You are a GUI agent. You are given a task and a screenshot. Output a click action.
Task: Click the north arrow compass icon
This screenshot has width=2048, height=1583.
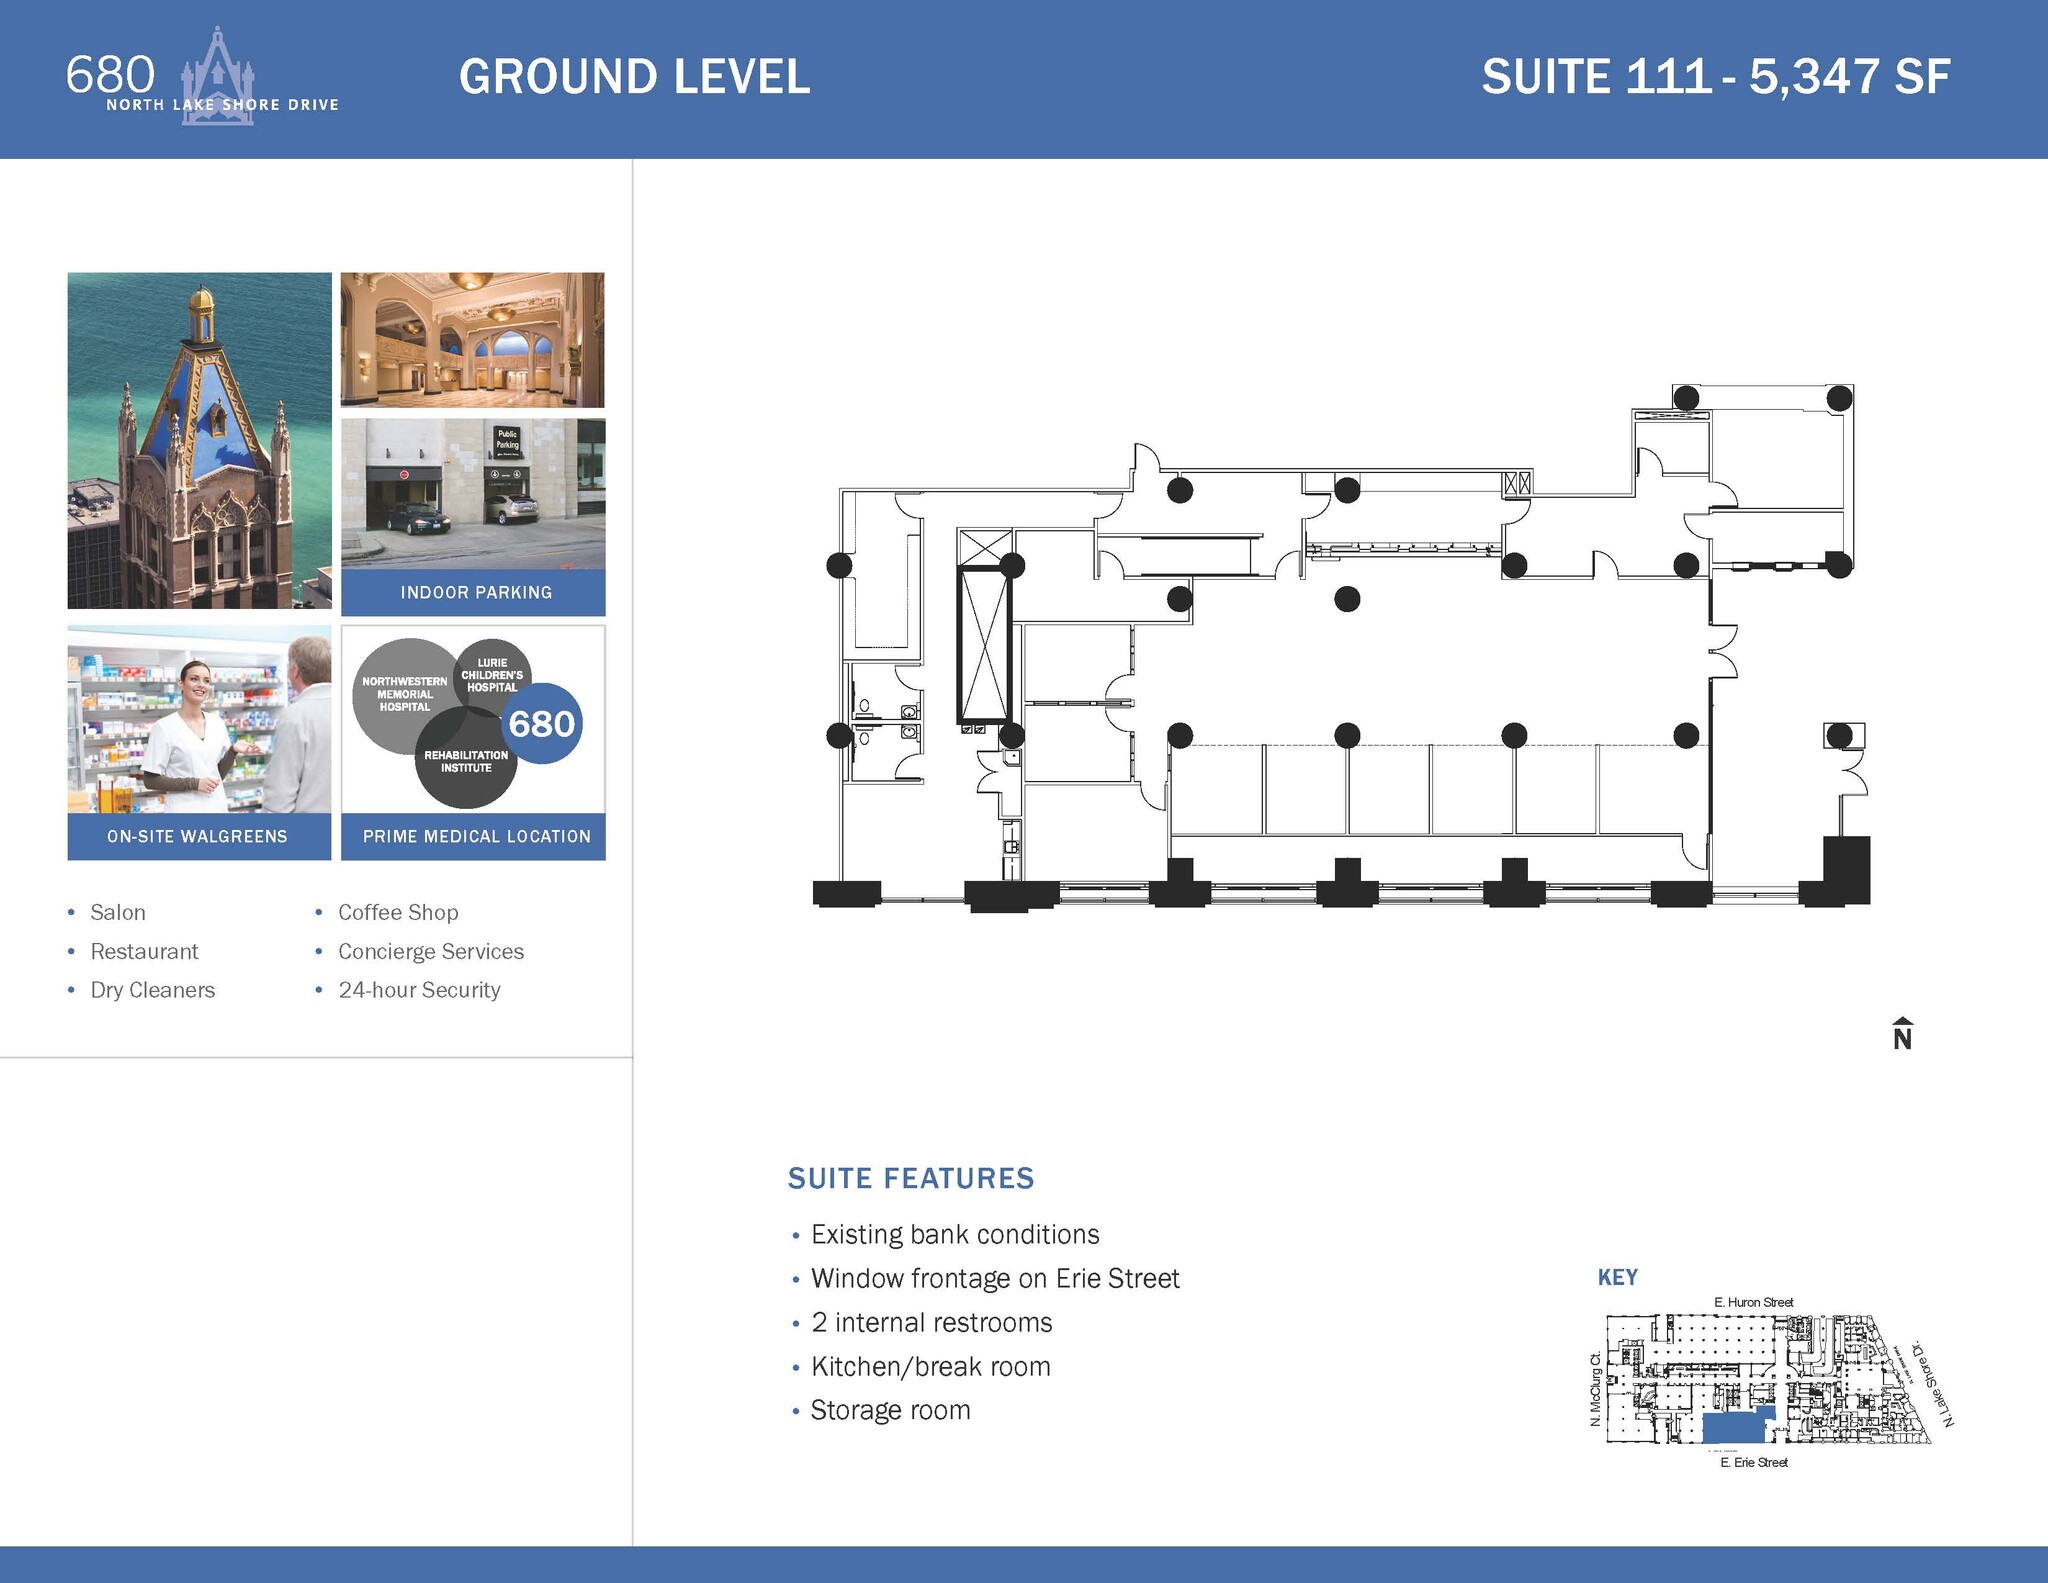[x=1902, y=1034]
